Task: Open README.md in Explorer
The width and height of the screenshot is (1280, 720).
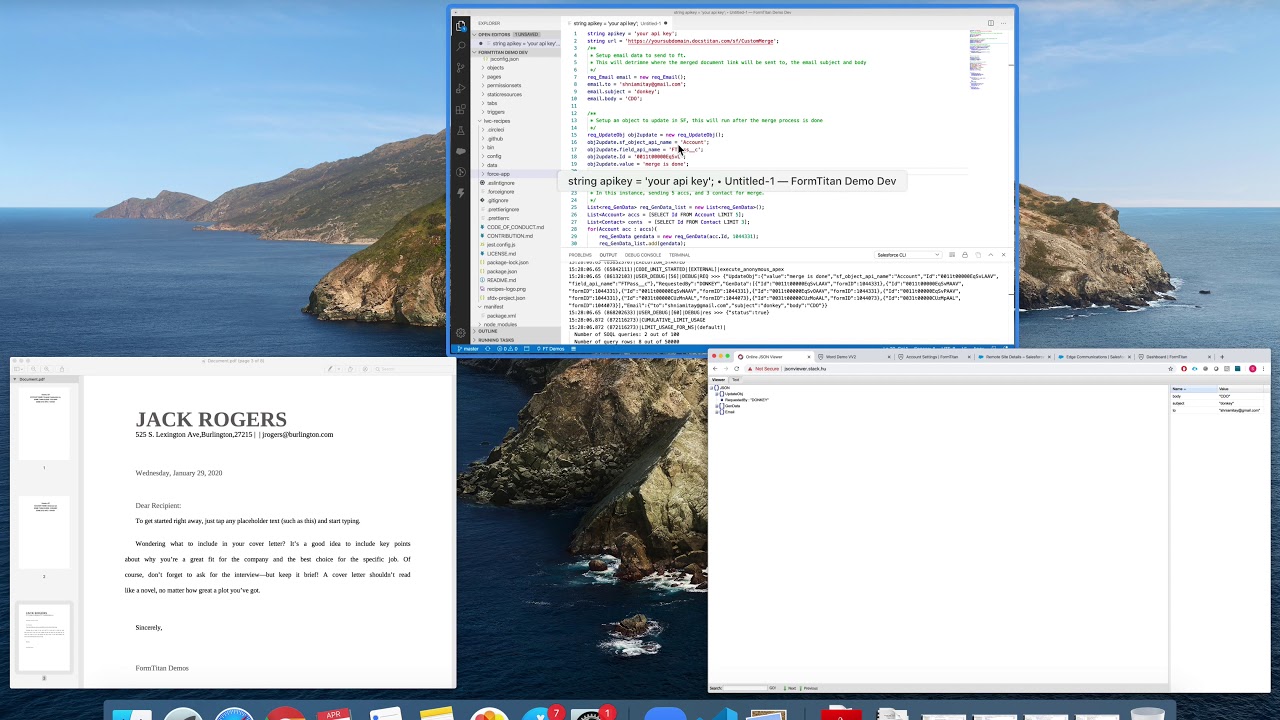Action: click(501, 280)
